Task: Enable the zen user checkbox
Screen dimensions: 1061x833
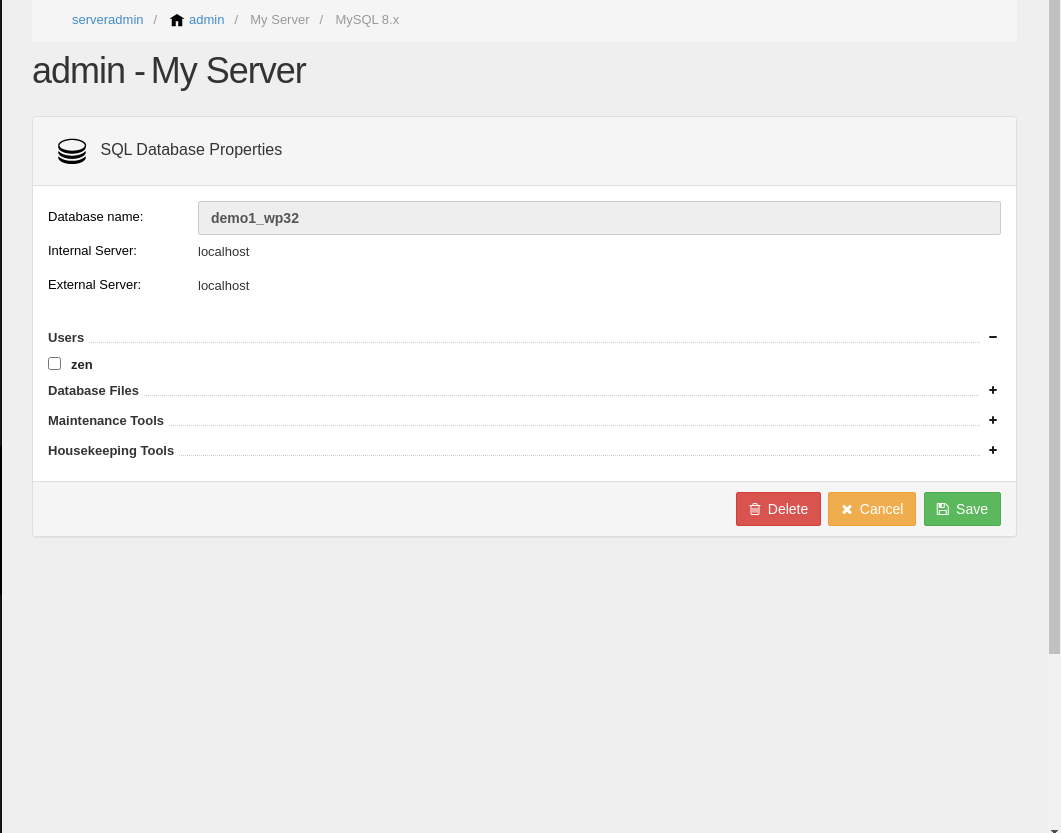Action: coord(55,364)
